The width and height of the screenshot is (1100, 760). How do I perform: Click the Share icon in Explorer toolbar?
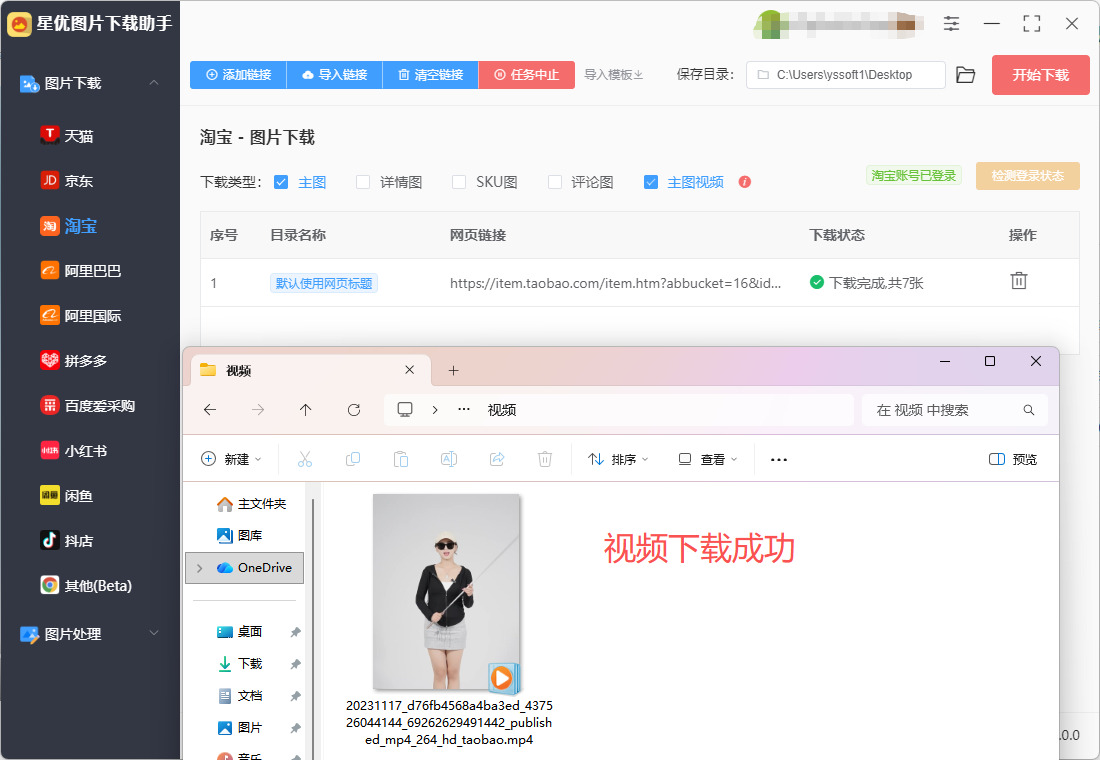click(x=497, y=459)
